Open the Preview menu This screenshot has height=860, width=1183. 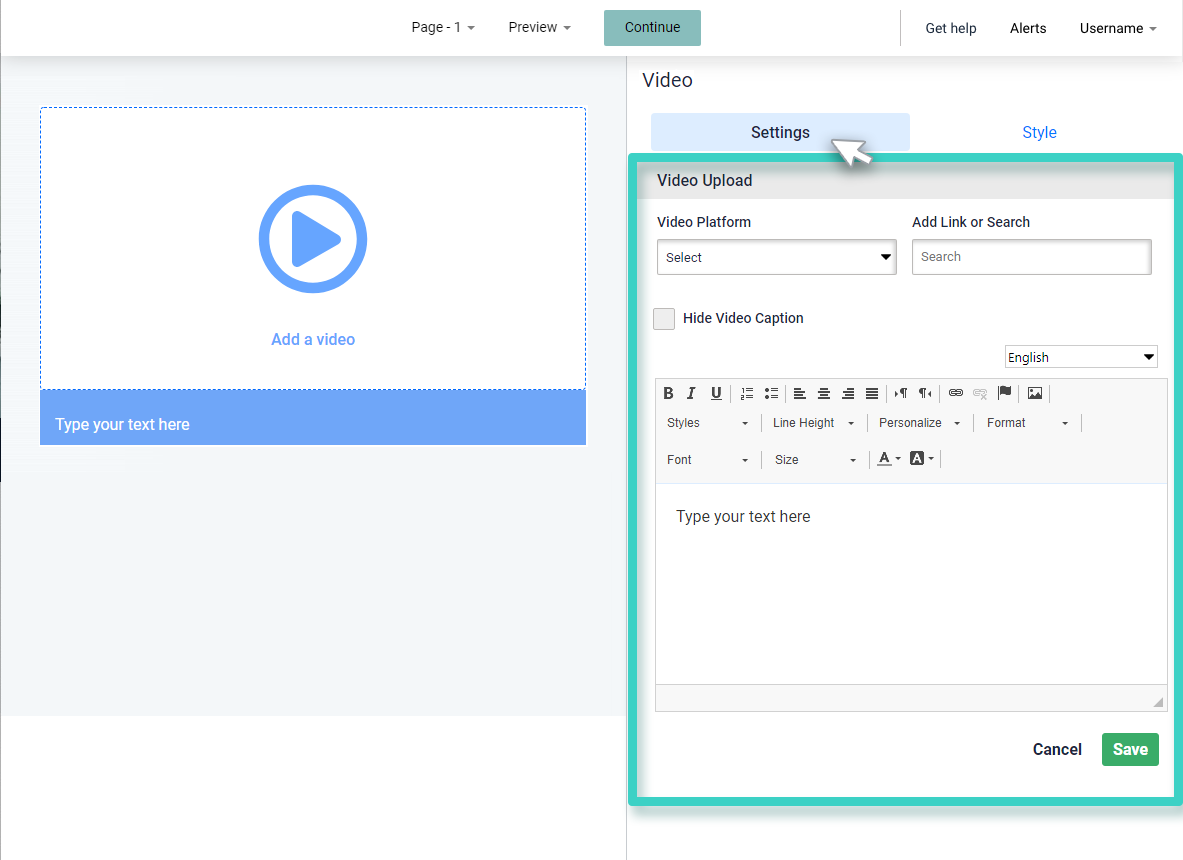[539, 27]
